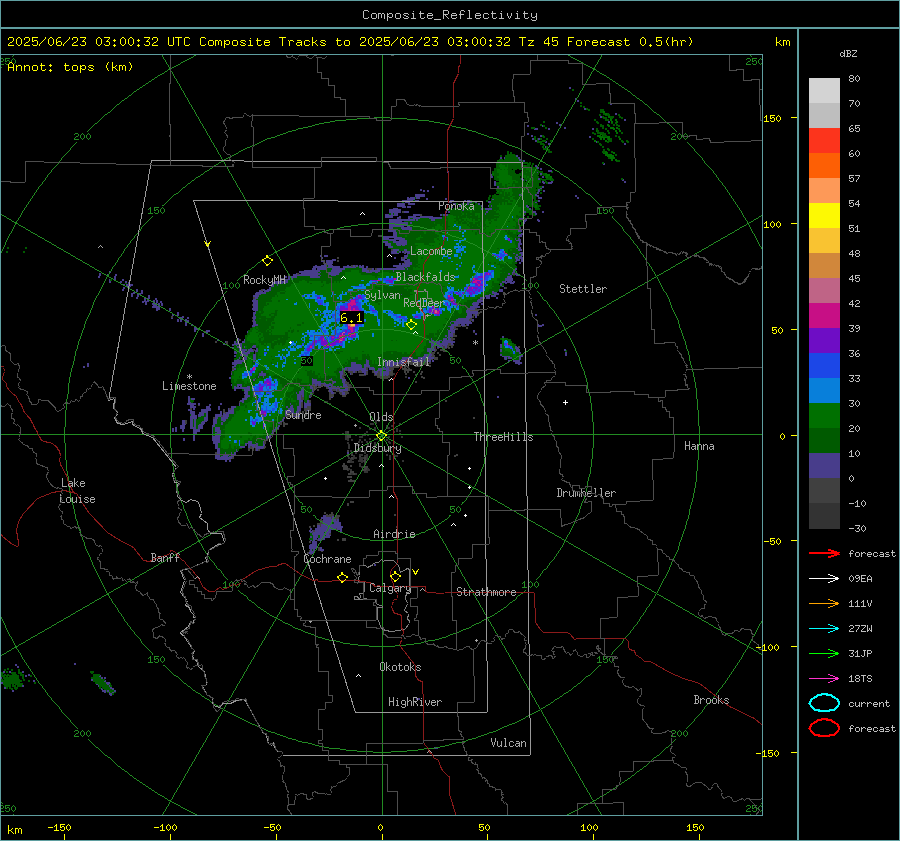Click the Lacombe city label
The width and height of the screenshot is (900, 841).
click(x=431, y=251)
